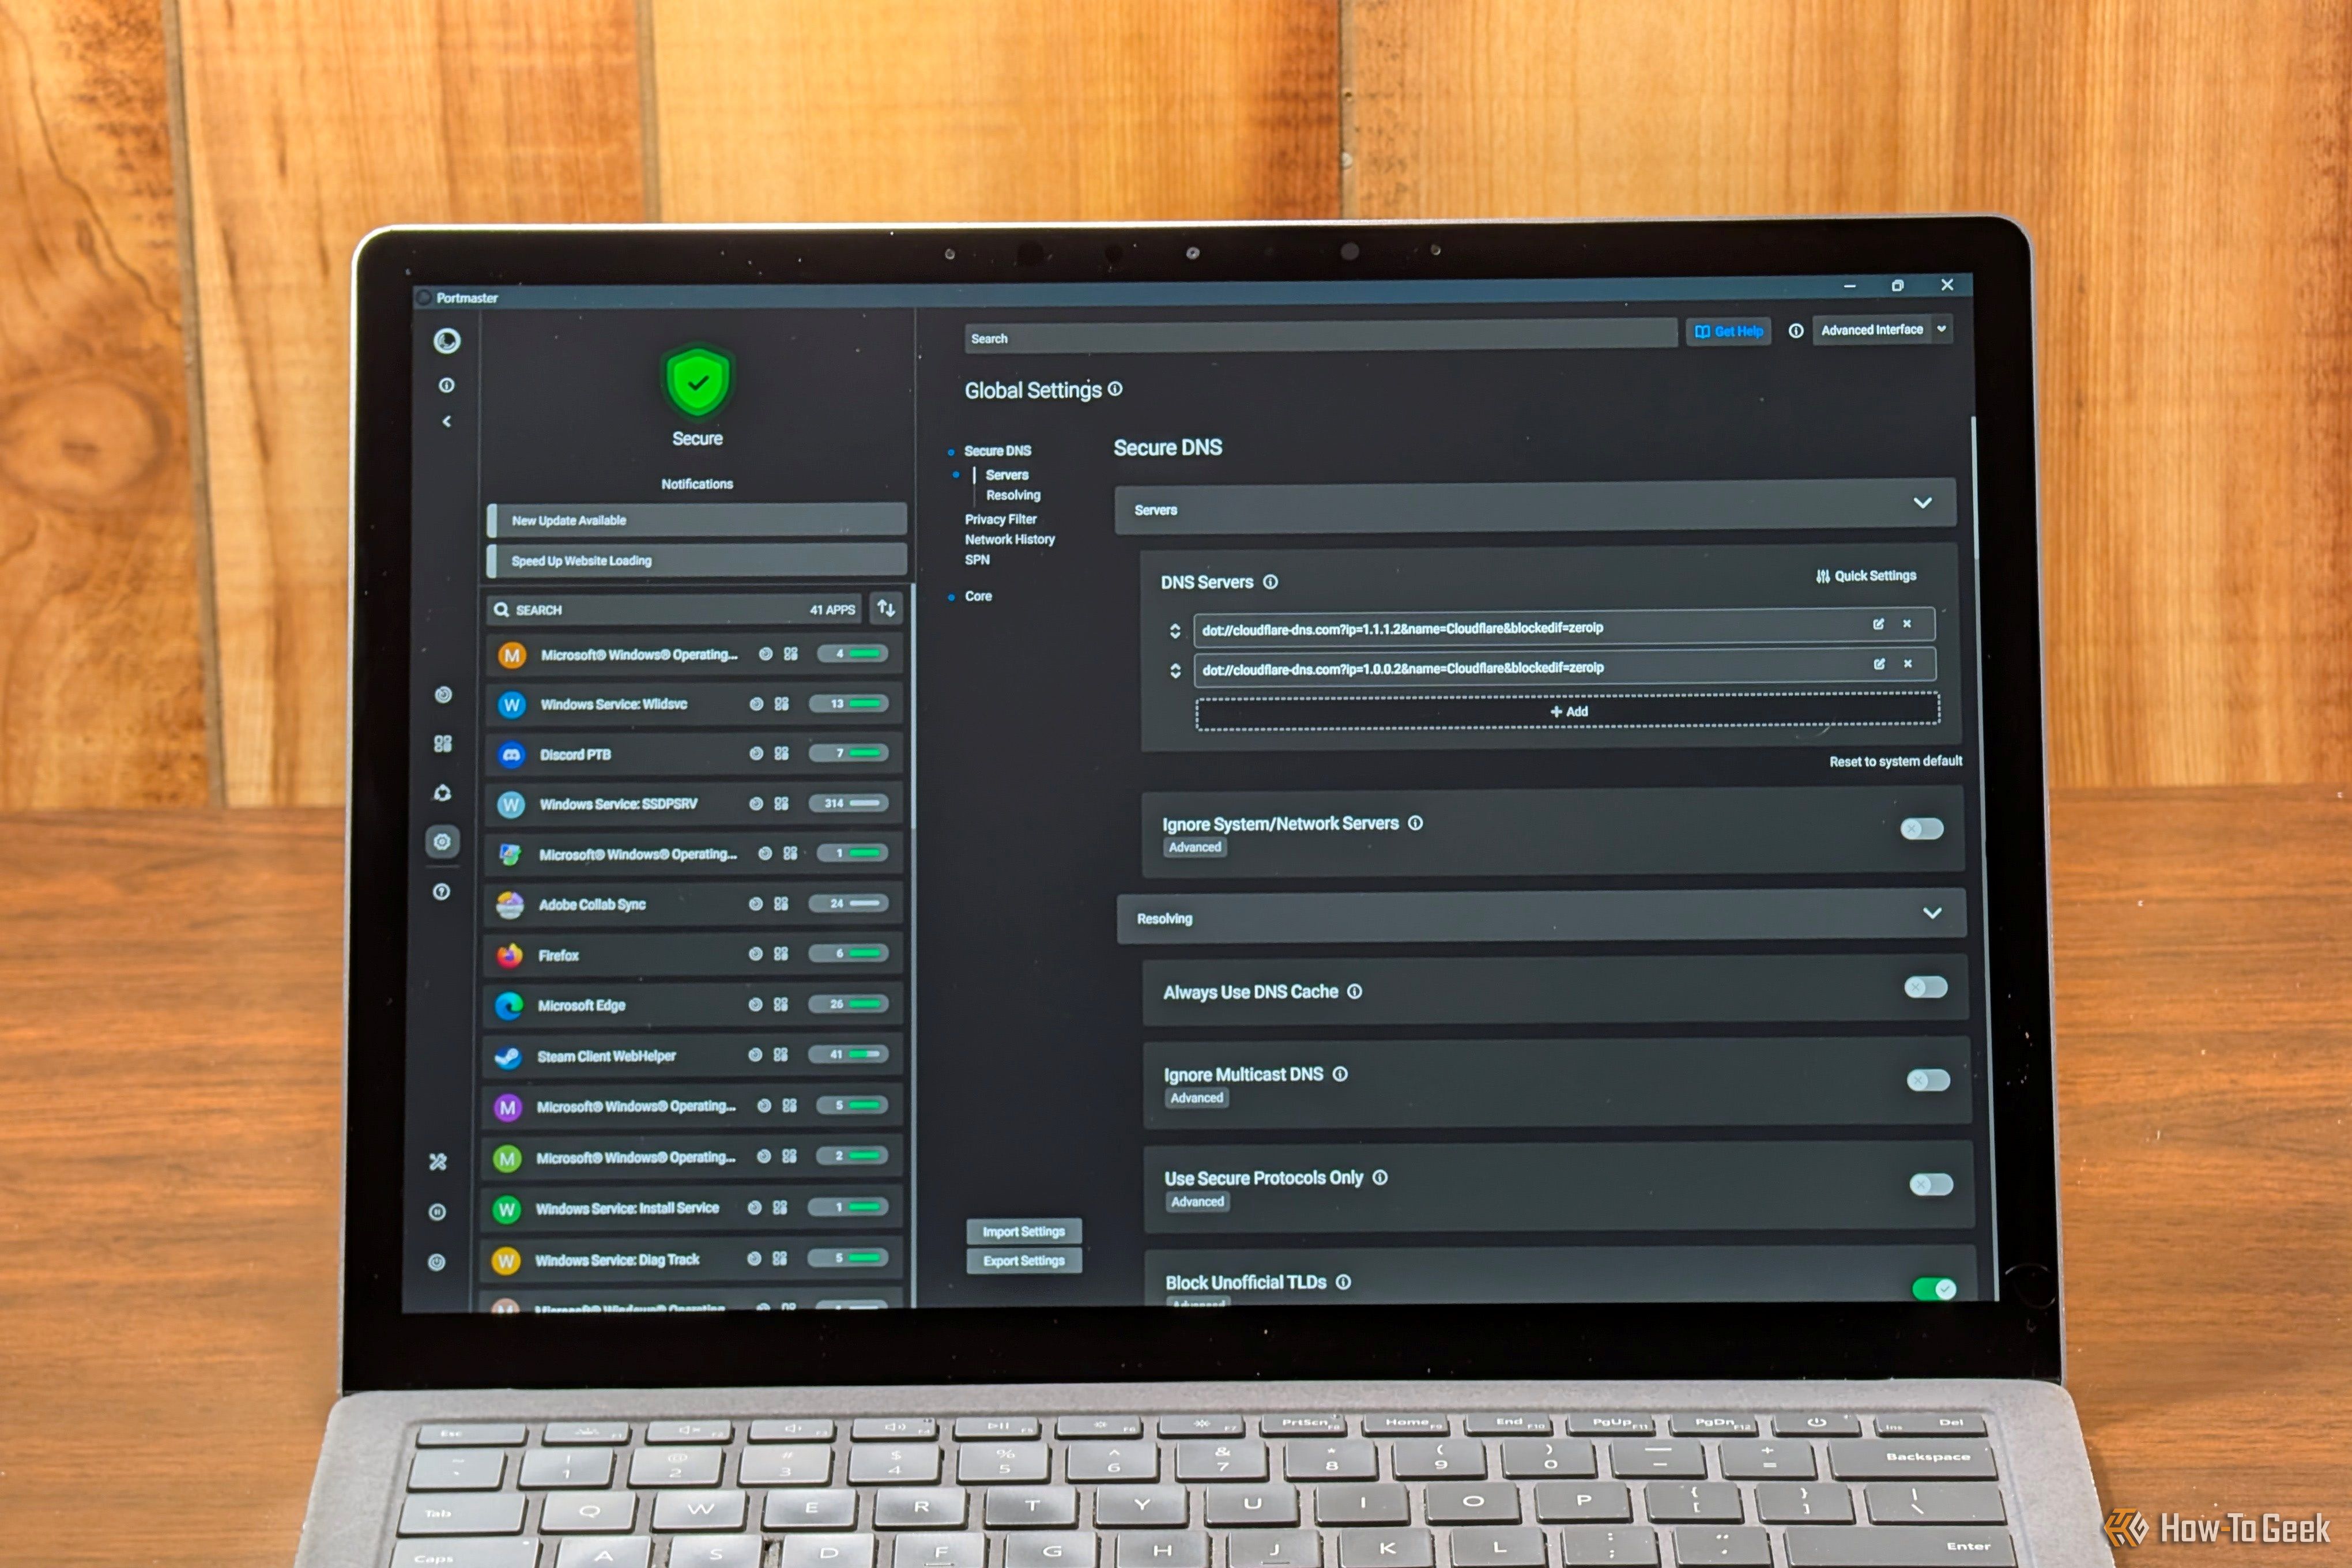Collapse the sidebar with the left arrow
Viewport: 2352px width, 1568px height.
click(x=447, y=421)
